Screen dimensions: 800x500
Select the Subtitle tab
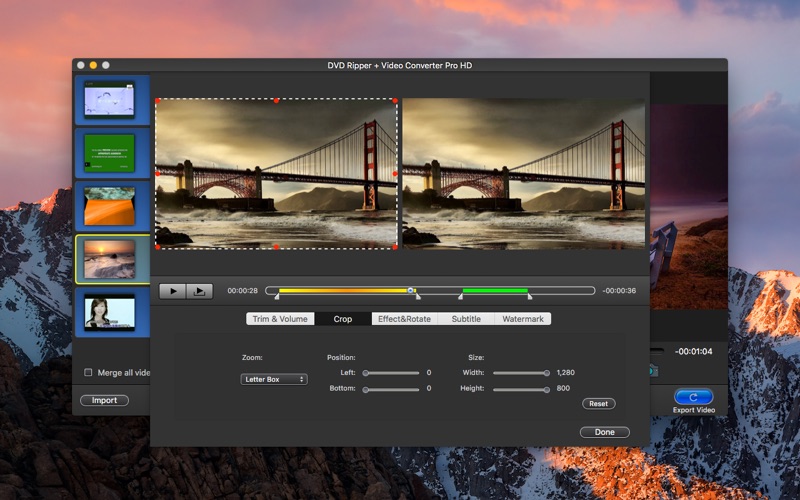tap(466, 319)
